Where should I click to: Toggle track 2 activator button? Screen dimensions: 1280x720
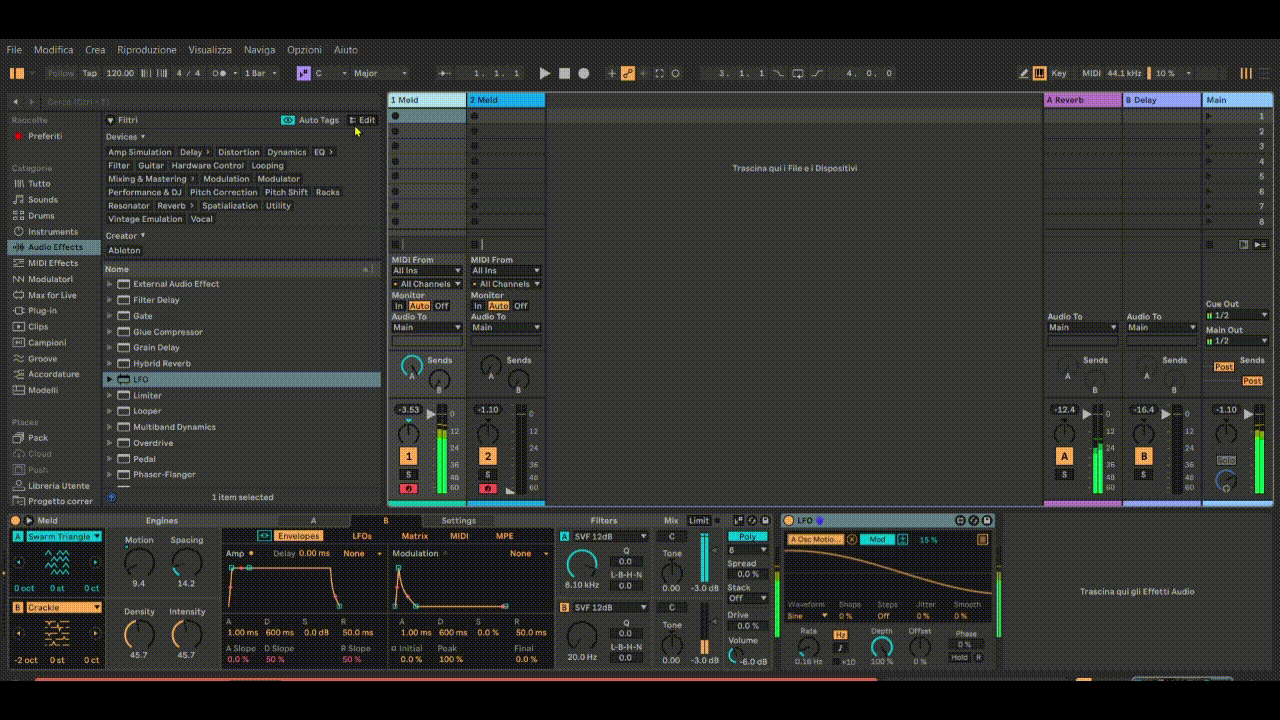(488, 456)
